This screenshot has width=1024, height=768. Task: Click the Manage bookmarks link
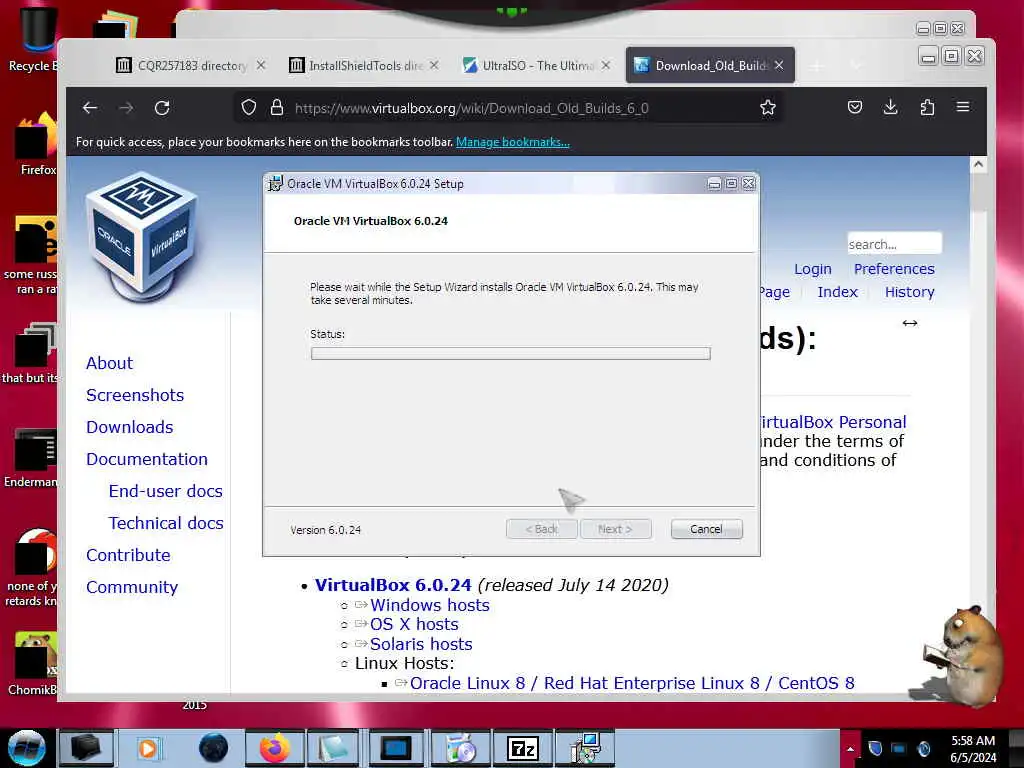[513, 142]
